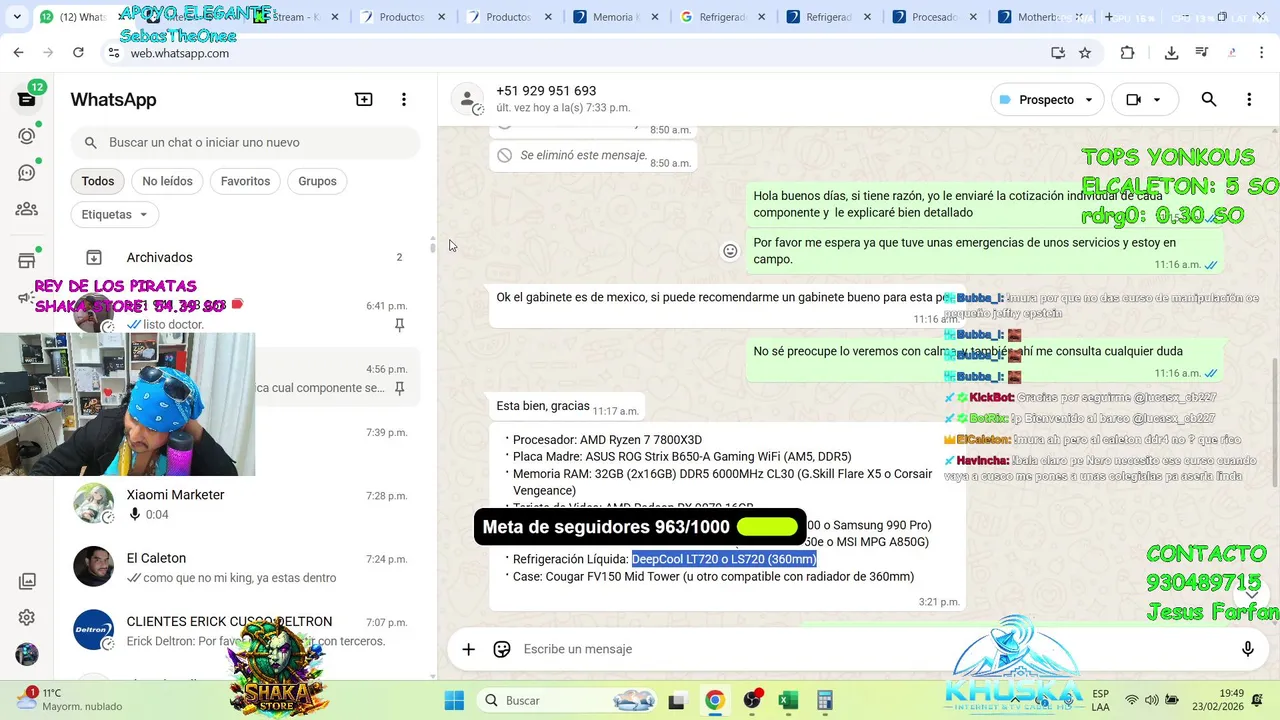Open a new browser tab
This screenshot has height=720, width=1280.
click(1108, 17)
